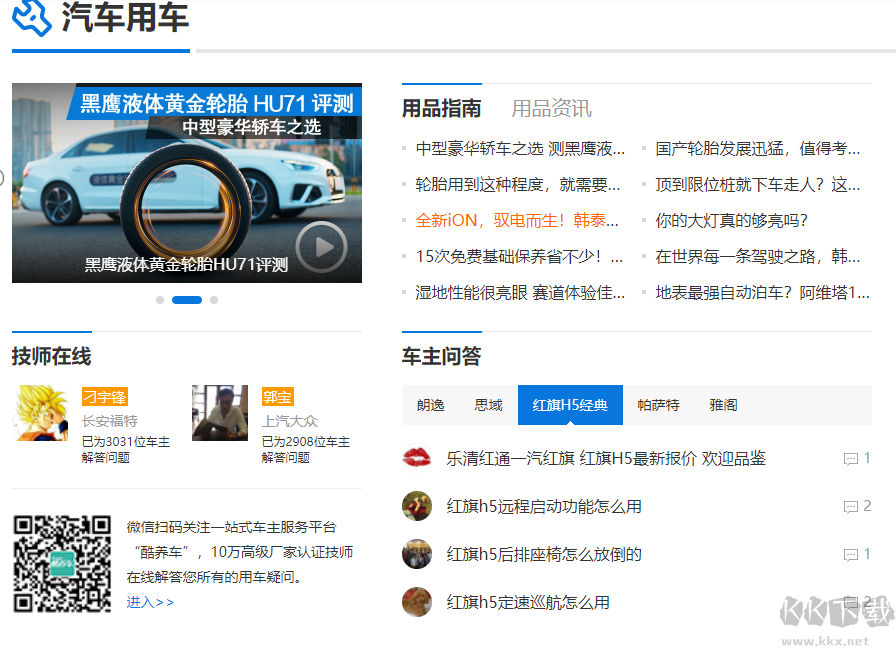Select the 朗逸 tab in 车主问答

click(x=431, y=405)
